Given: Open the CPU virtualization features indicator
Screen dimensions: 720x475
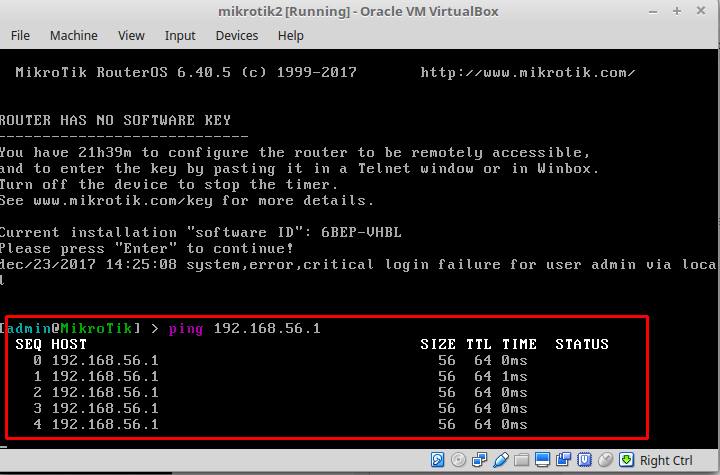Looking at the screenshot, I should [585, 460].
